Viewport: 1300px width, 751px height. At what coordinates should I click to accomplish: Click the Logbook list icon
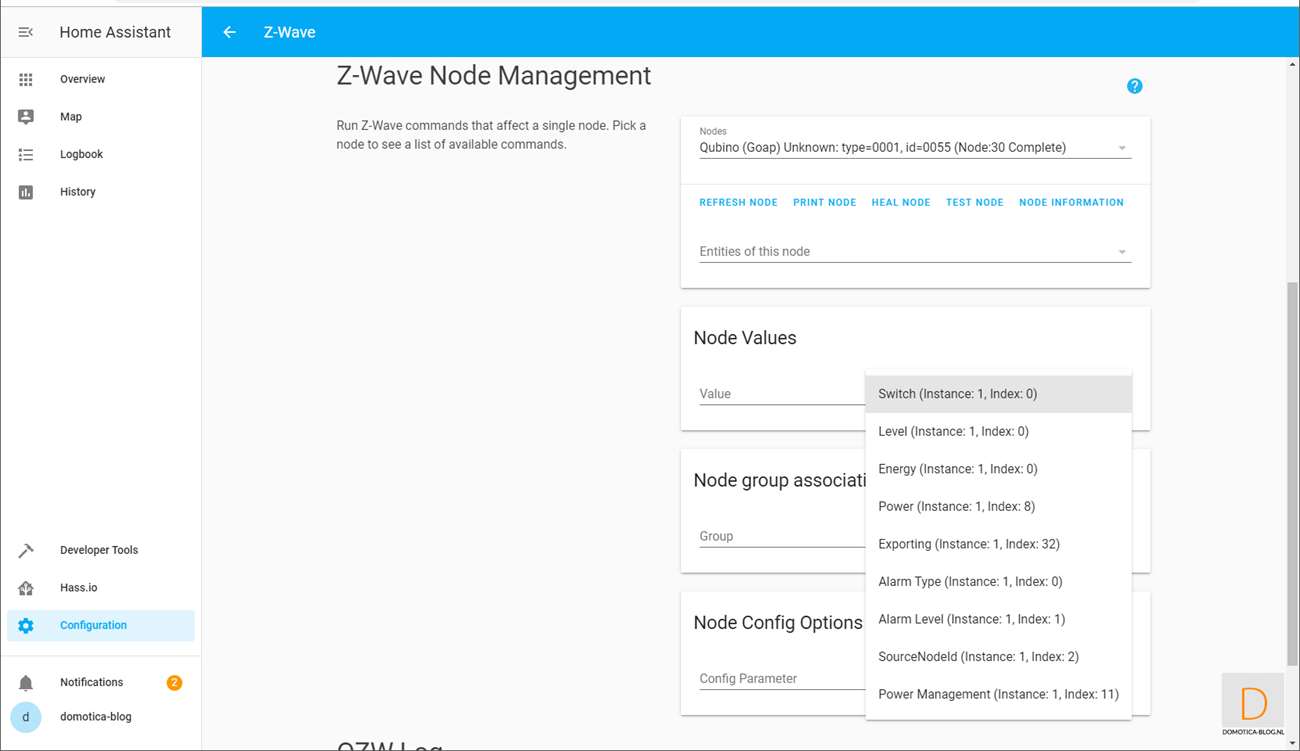point(26,155)
